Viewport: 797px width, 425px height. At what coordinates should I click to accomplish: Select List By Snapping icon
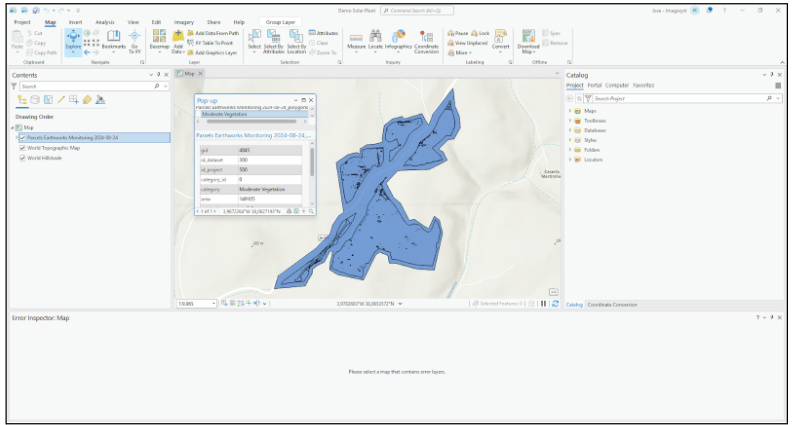tap(74, 100)
